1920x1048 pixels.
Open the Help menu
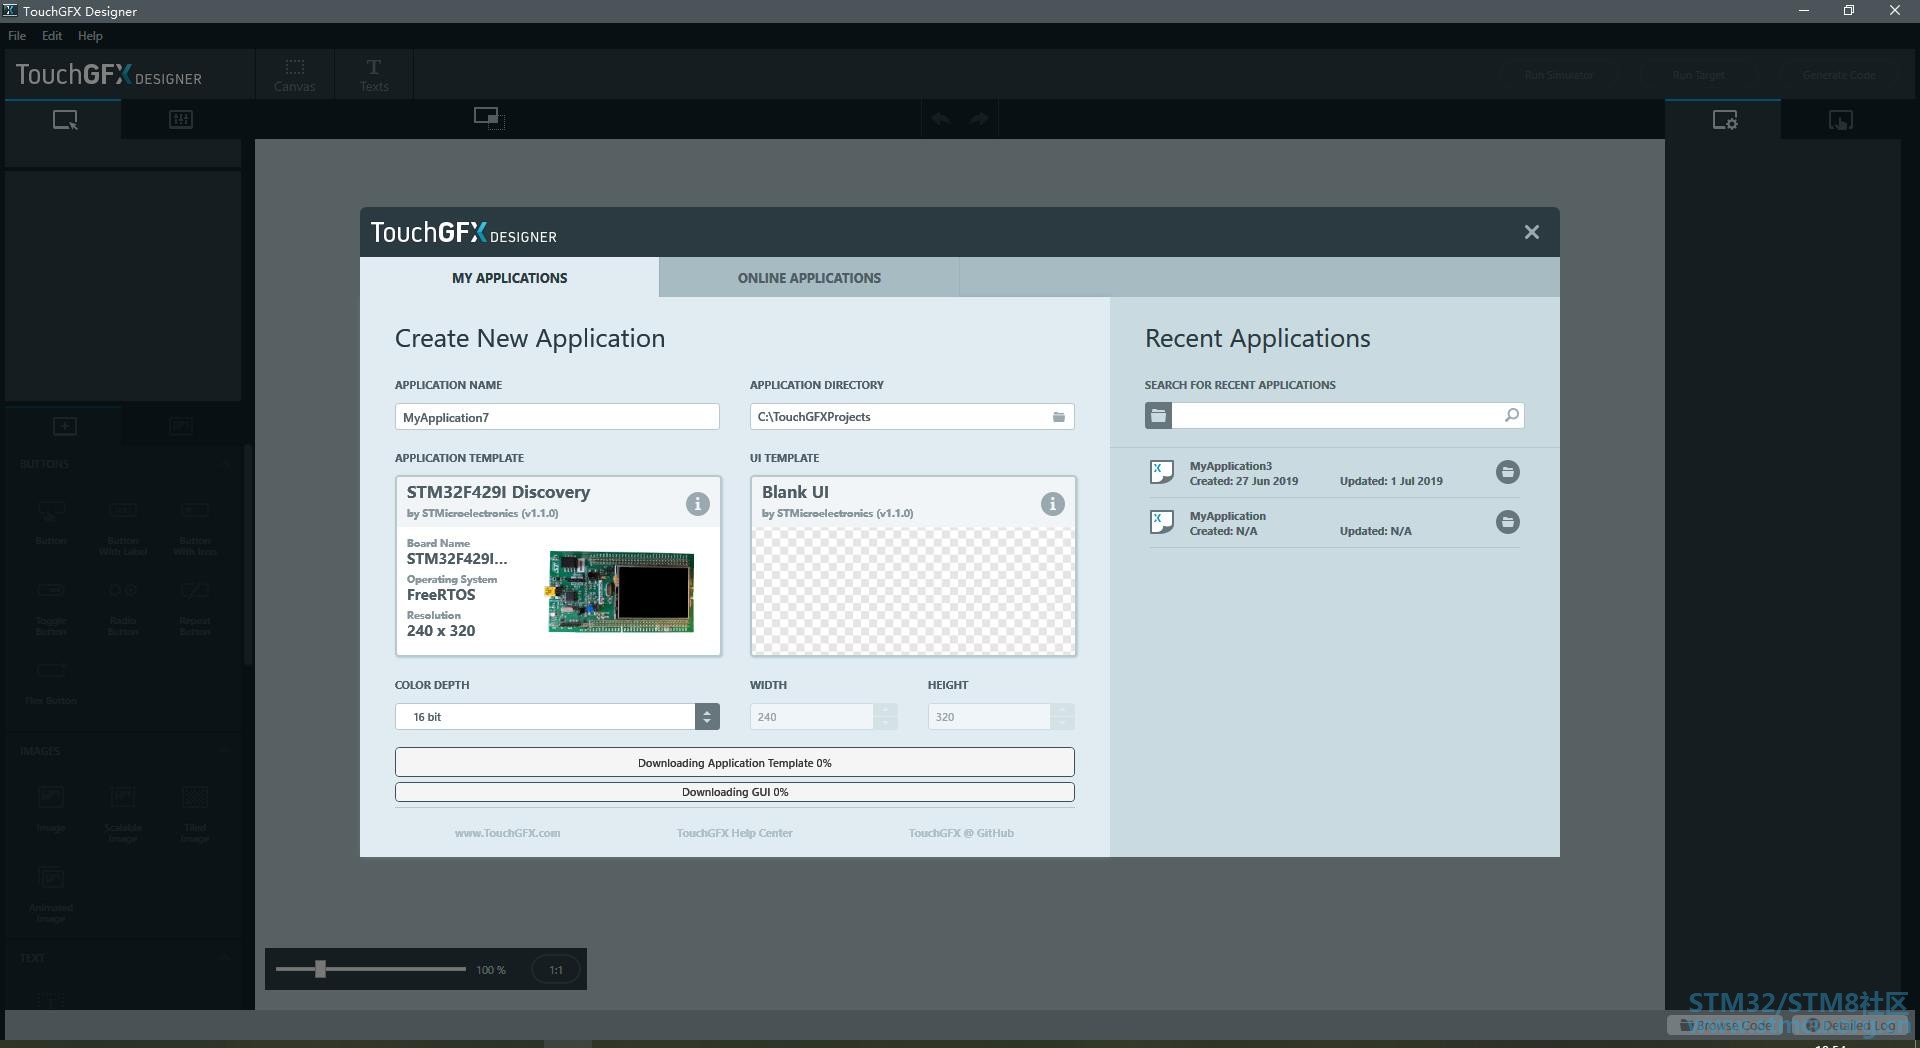point(90,36)
